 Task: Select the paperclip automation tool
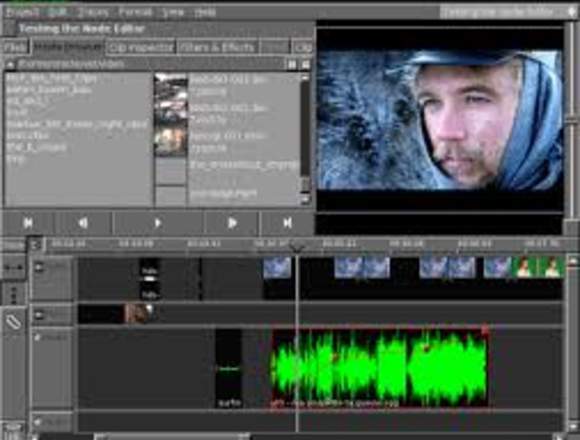[14, 322]
